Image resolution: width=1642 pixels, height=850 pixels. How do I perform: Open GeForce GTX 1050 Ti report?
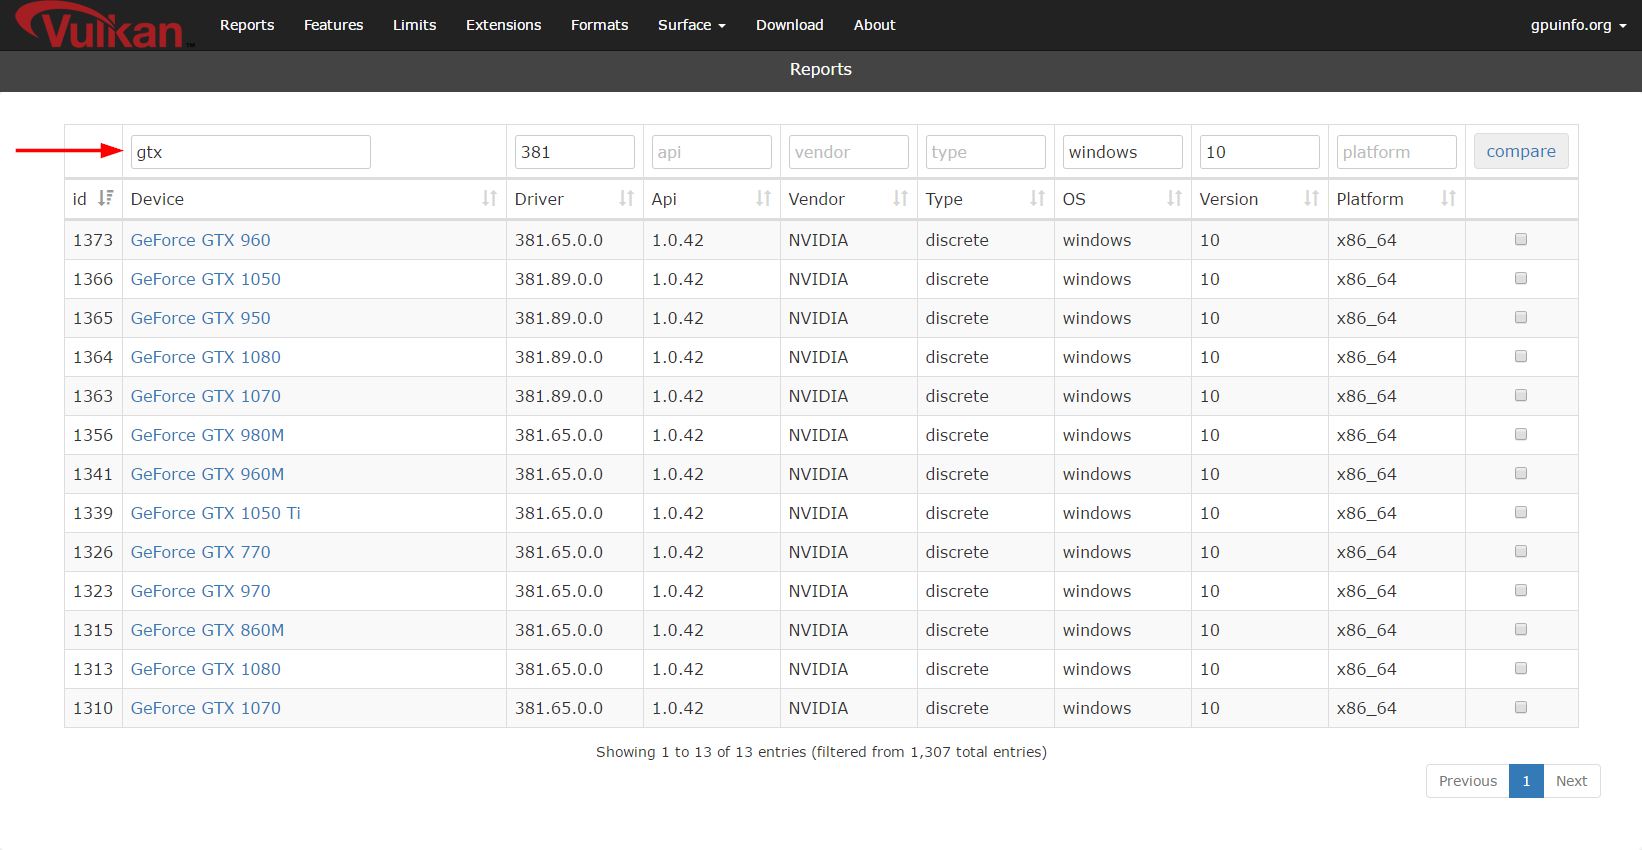tap(215, 513)
